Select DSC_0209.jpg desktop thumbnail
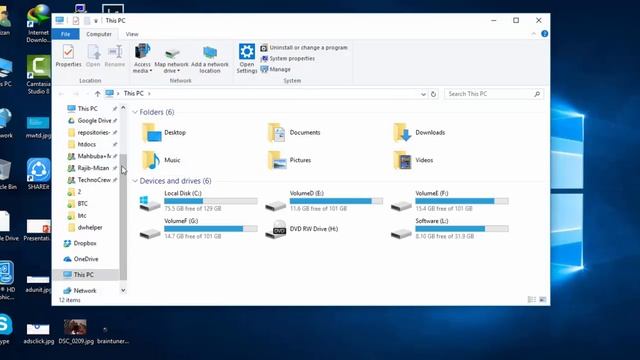This screenshot has width=640, height=360. 76,332
